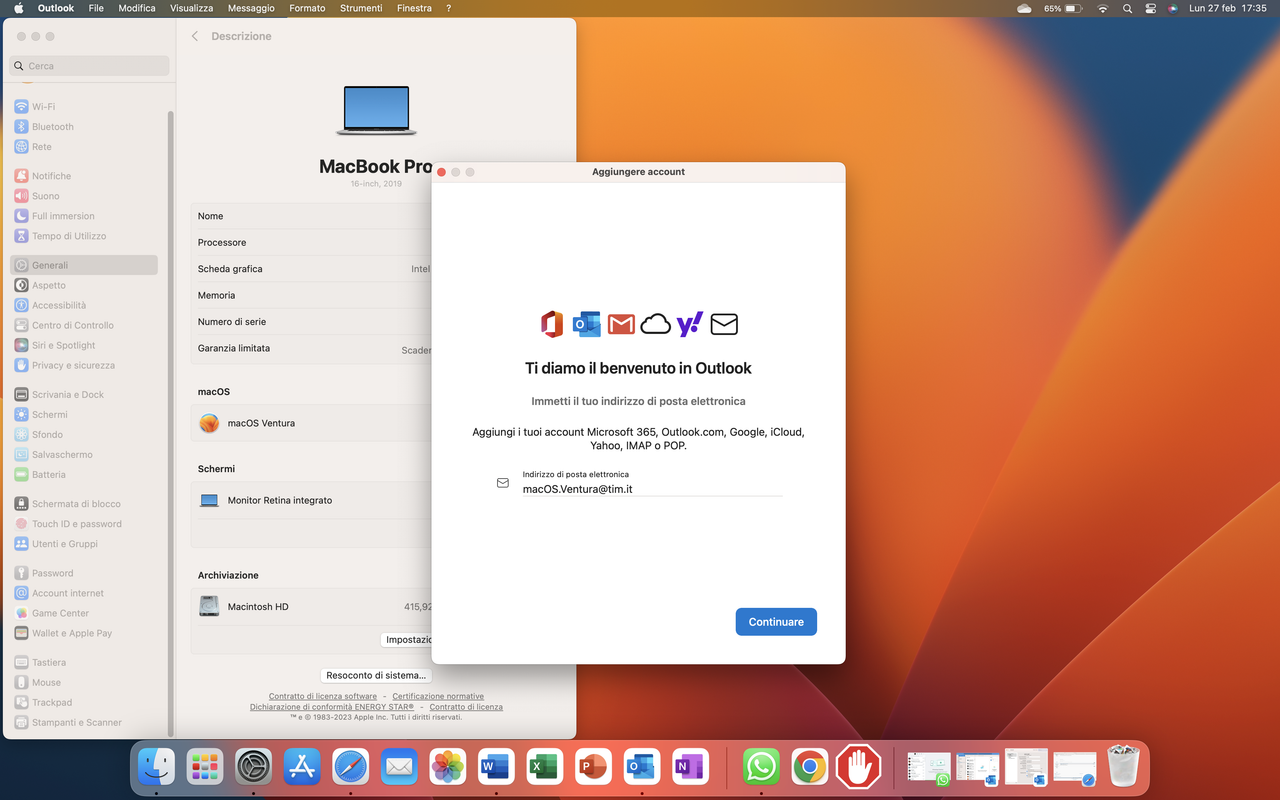Viewport: 1280px width, 800px height.
Task: Open the Certificazione normative link
Action: 438,696
